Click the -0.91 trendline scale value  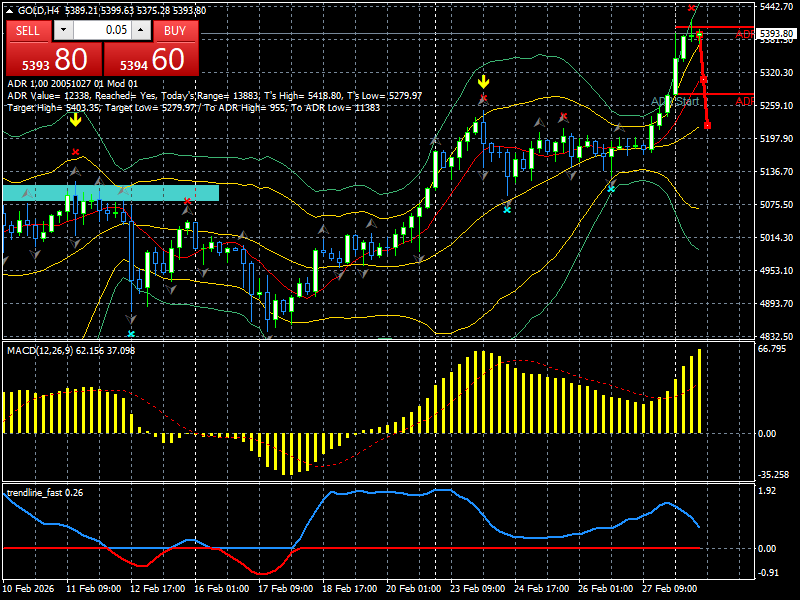click(x=768, y=572)
